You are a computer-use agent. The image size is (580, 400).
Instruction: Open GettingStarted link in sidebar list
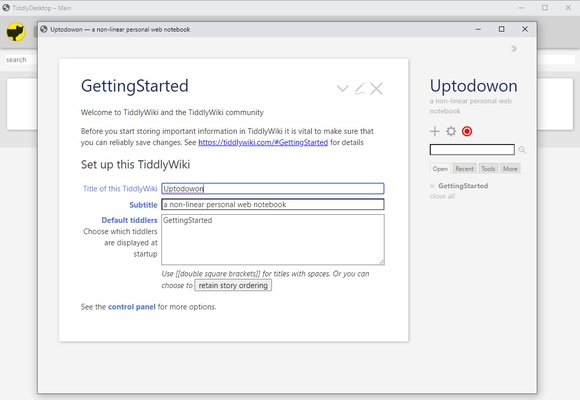pyautogui.click(x=463, y=186)
